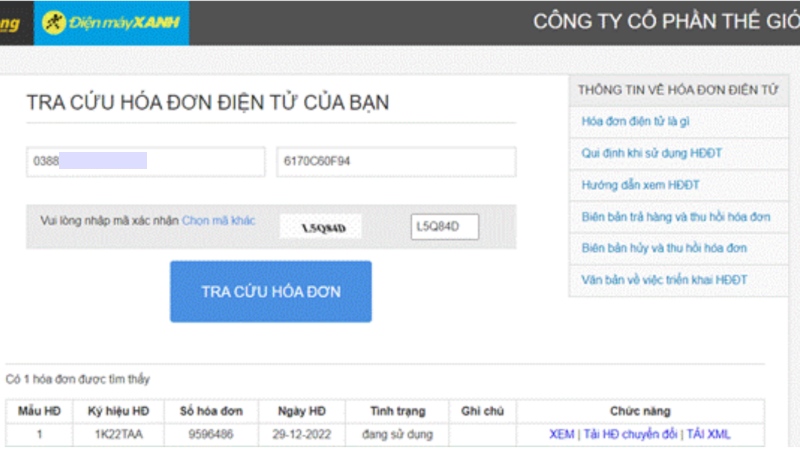Click 'Tải HĐ chuyển đổi' link
Viewport: 800px width, 450px height.
(x=630, y=434)
